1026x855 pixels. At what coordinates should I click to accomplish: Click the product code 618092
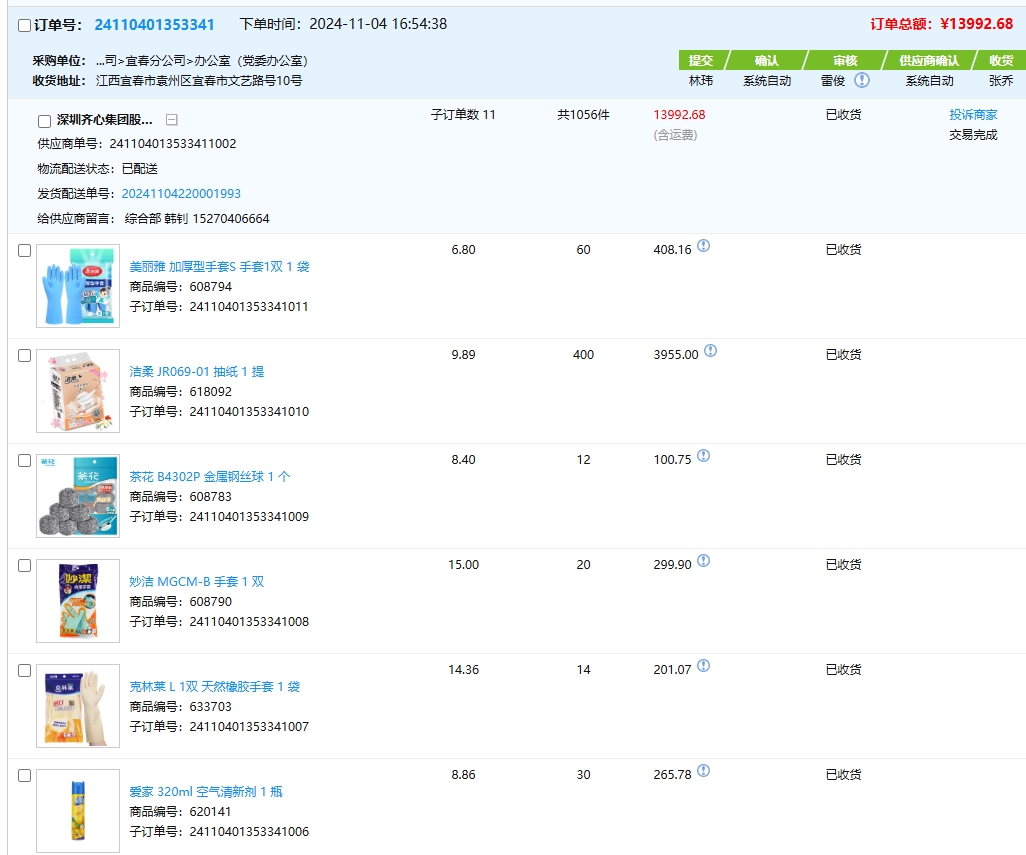coord(211,392)
